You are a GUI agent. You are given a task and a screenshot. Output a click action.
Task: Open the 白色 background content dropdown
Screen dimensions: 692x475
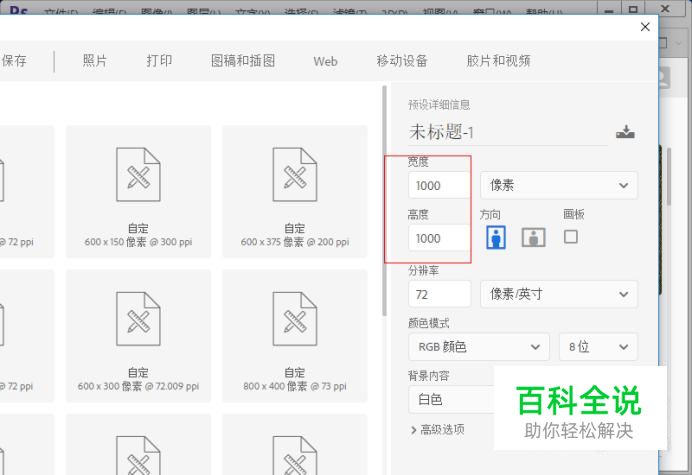click(x=451, y=400)
